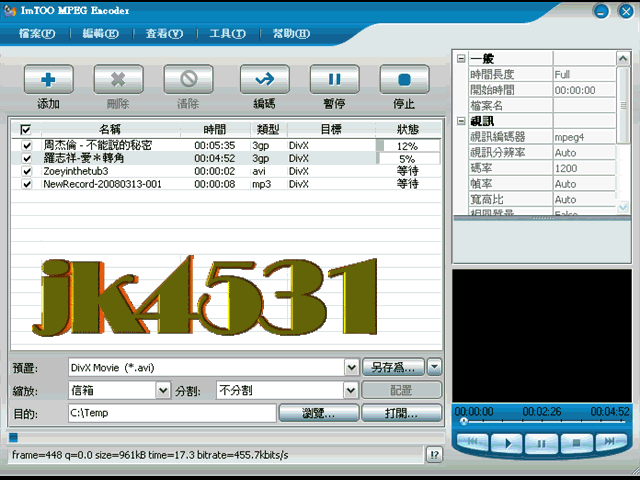The image size is (640, 480).
Task: Expand the 分割 split dropdown
Action: click(351, 391)
